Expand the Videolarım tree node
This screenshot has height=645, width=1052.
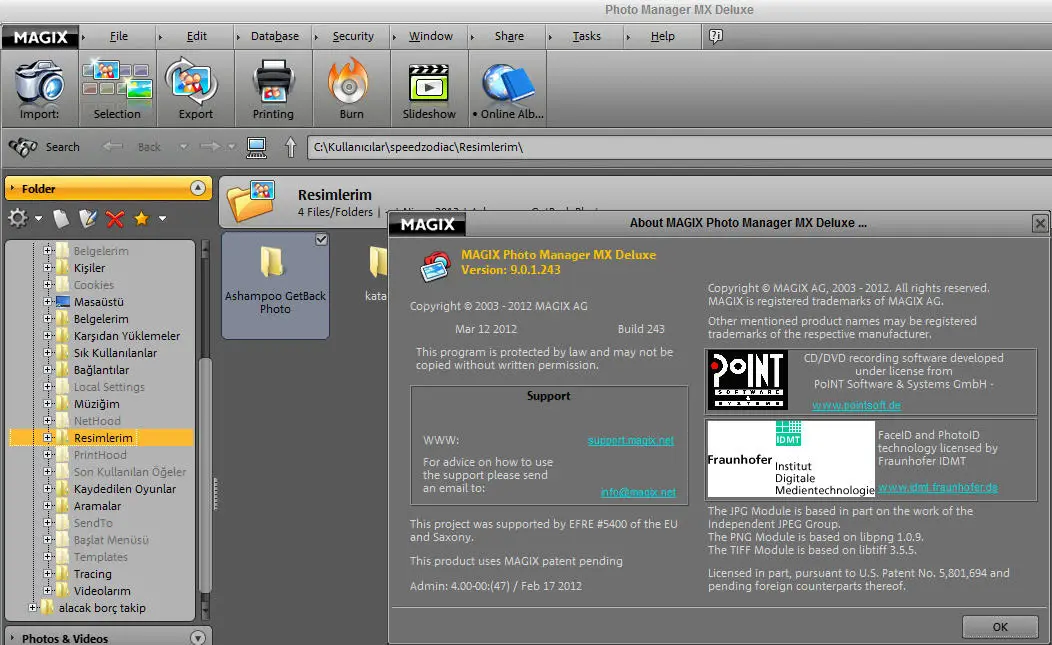(x=48, y=591)
